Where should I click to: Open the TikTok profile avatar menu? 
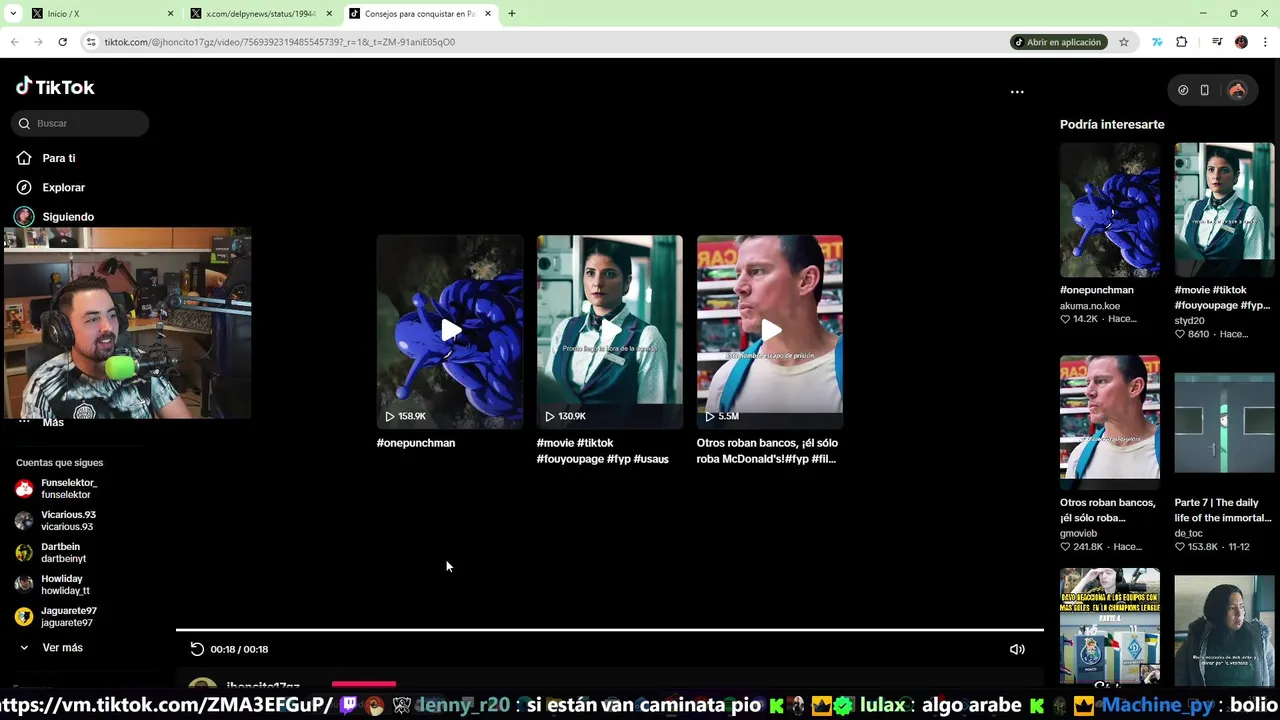[1237, 90]
